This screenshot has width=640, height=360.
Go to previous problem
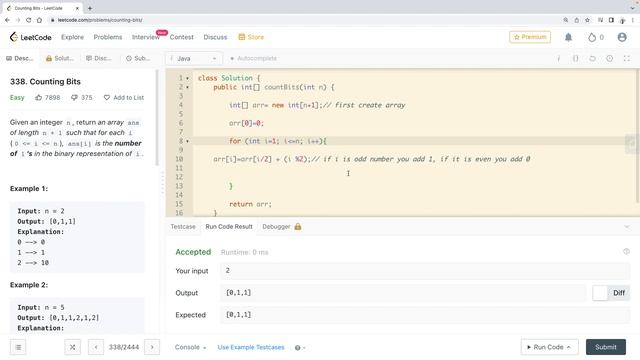[96, 347]
